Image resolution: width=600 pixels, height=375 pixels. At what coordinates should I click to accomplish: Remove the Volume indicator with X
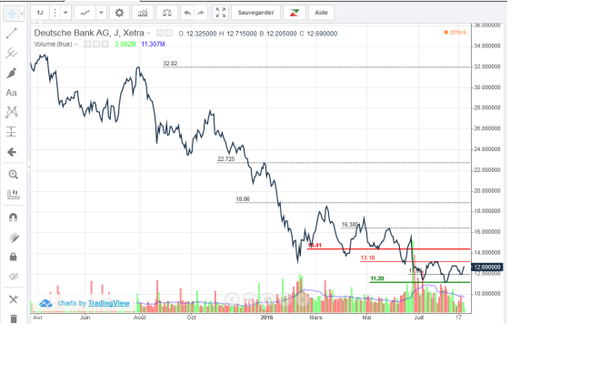click(x=105, y=44)
